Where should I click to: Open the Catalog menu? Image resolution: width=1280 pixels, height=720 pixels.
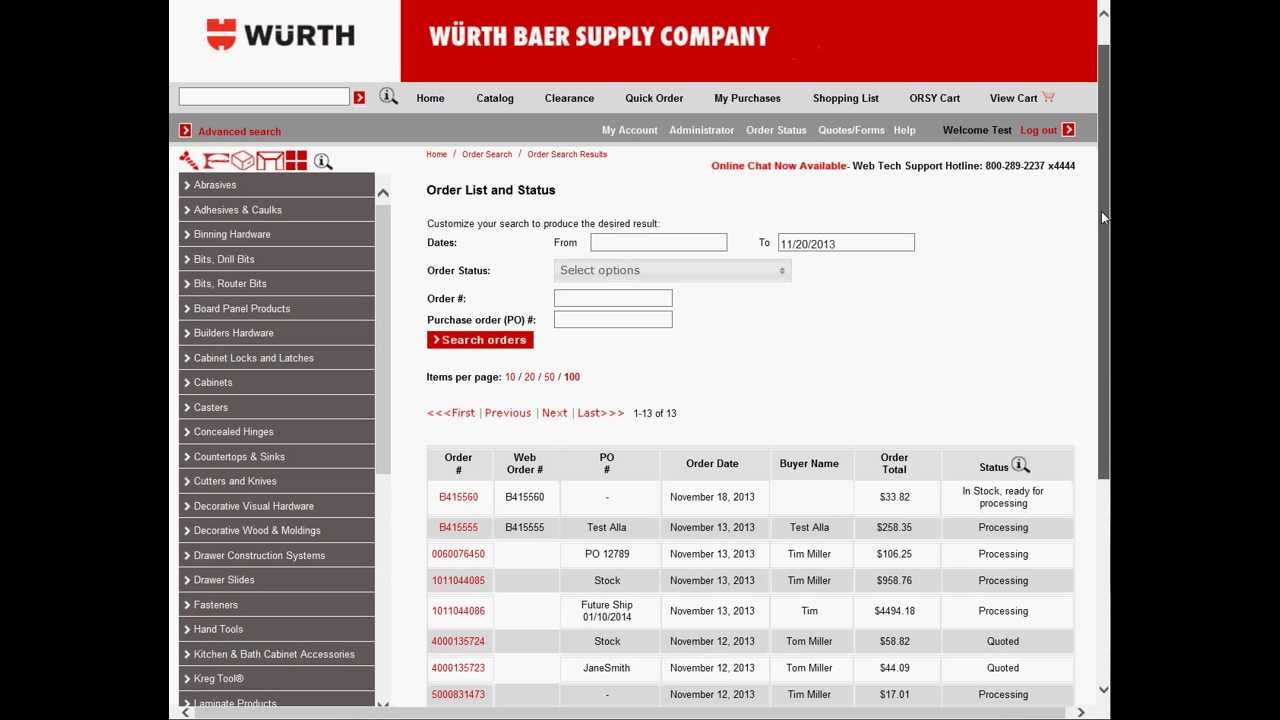point(495,98)
